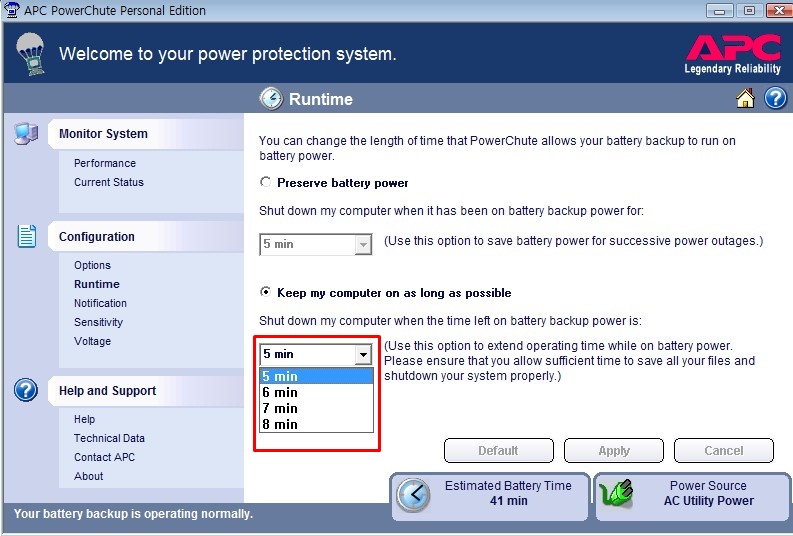Open the Configuration section header

(146, 237)
